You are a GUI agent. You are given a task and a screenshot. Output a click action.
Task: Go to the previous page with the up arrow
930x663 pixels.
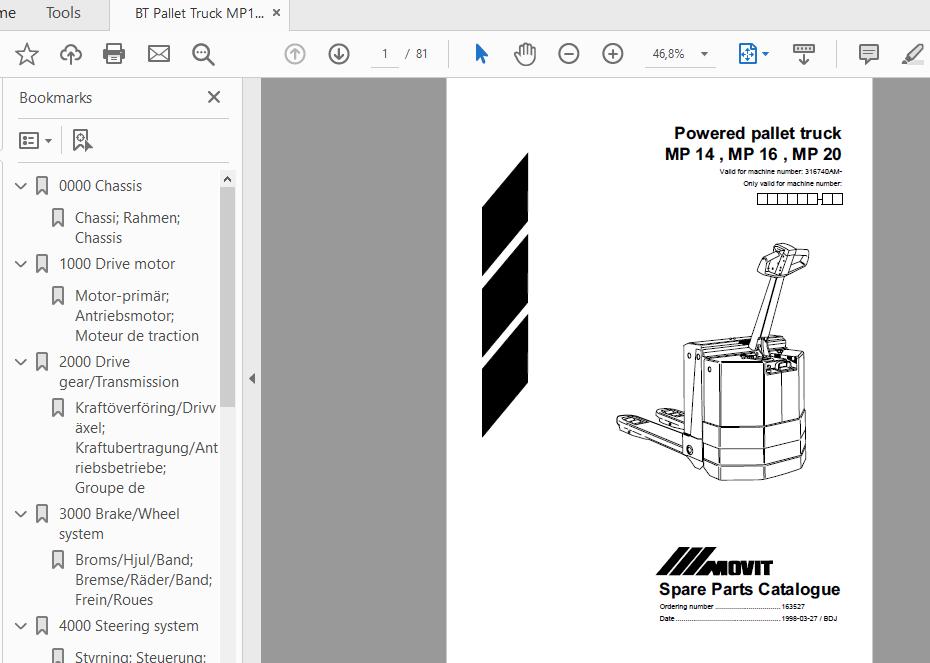(295, 54)
